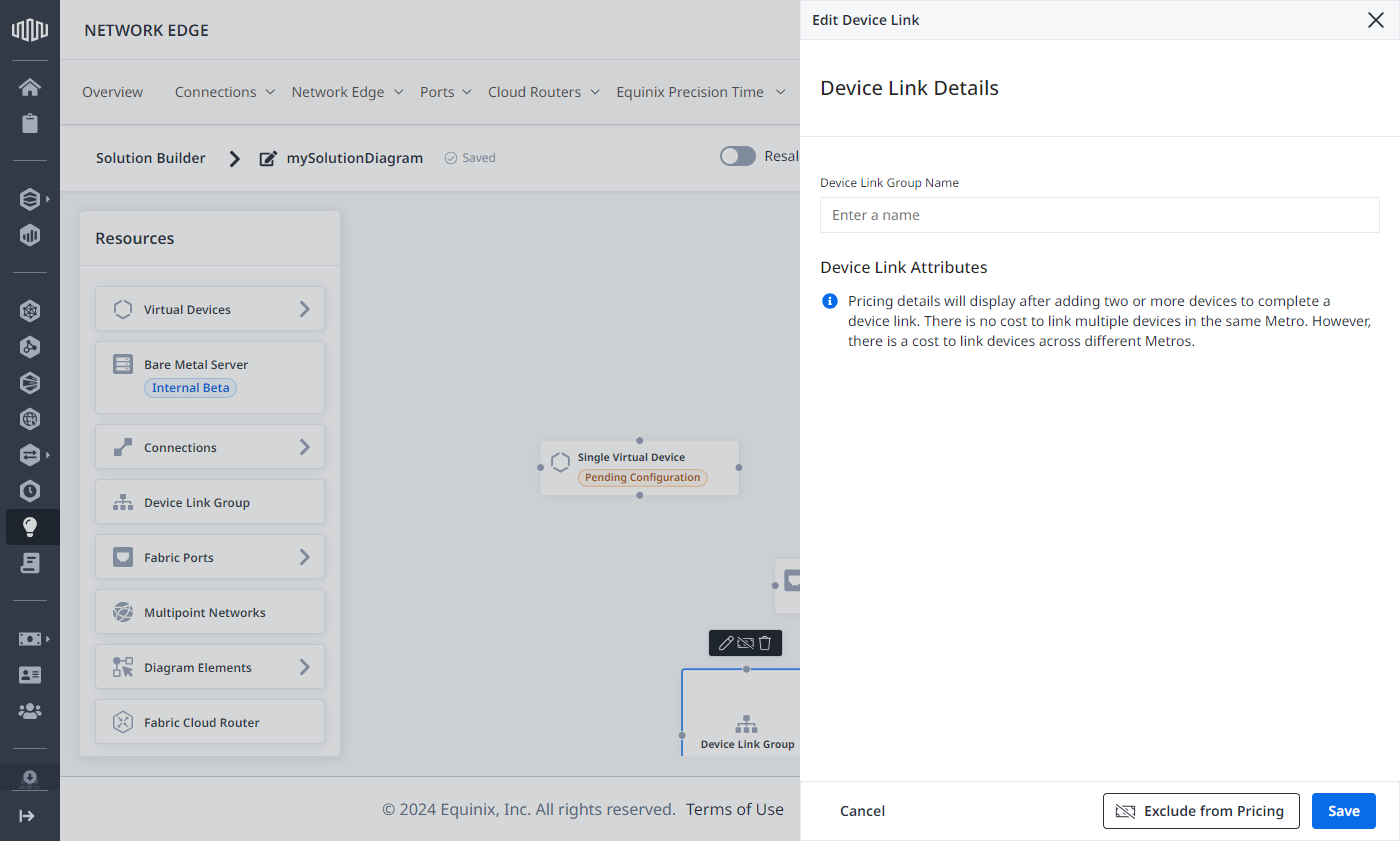Select Bare Metal Server resource

click(x=210, y=377)
